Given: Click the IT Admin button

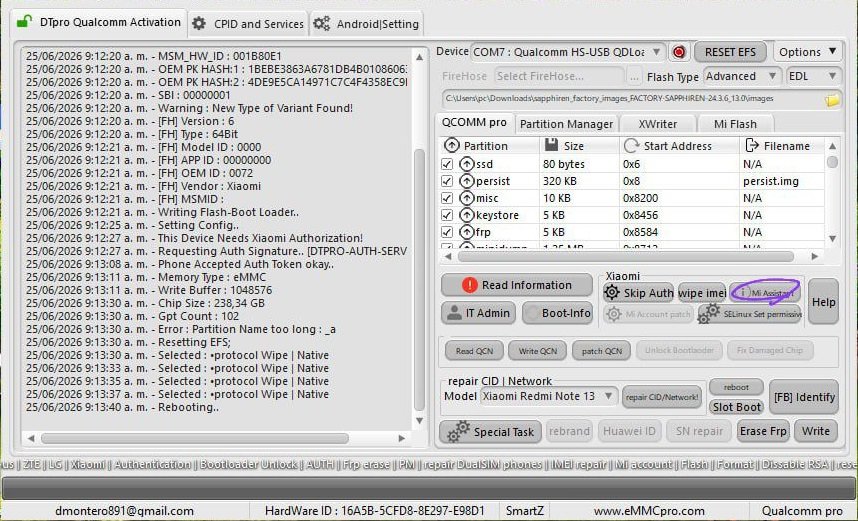Looking at the screenshot, I should [478, 313].
